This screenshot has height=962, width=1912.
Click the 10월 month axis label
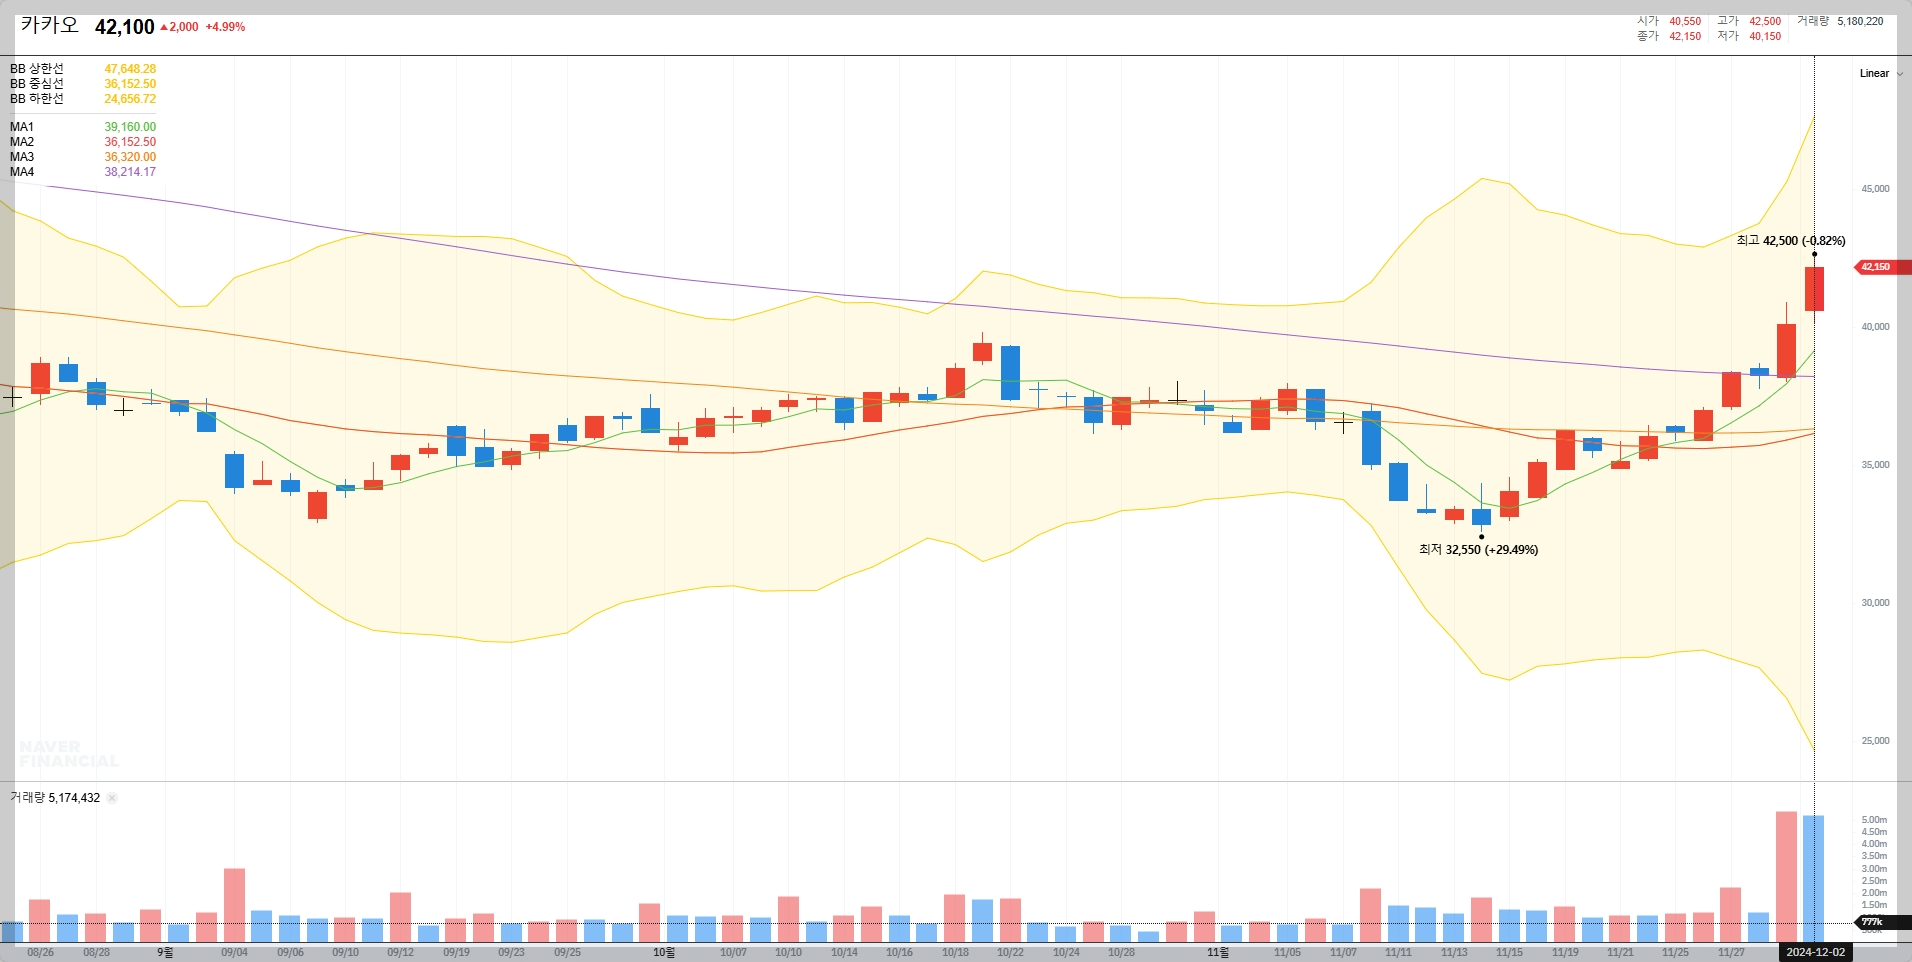(664, 953)
